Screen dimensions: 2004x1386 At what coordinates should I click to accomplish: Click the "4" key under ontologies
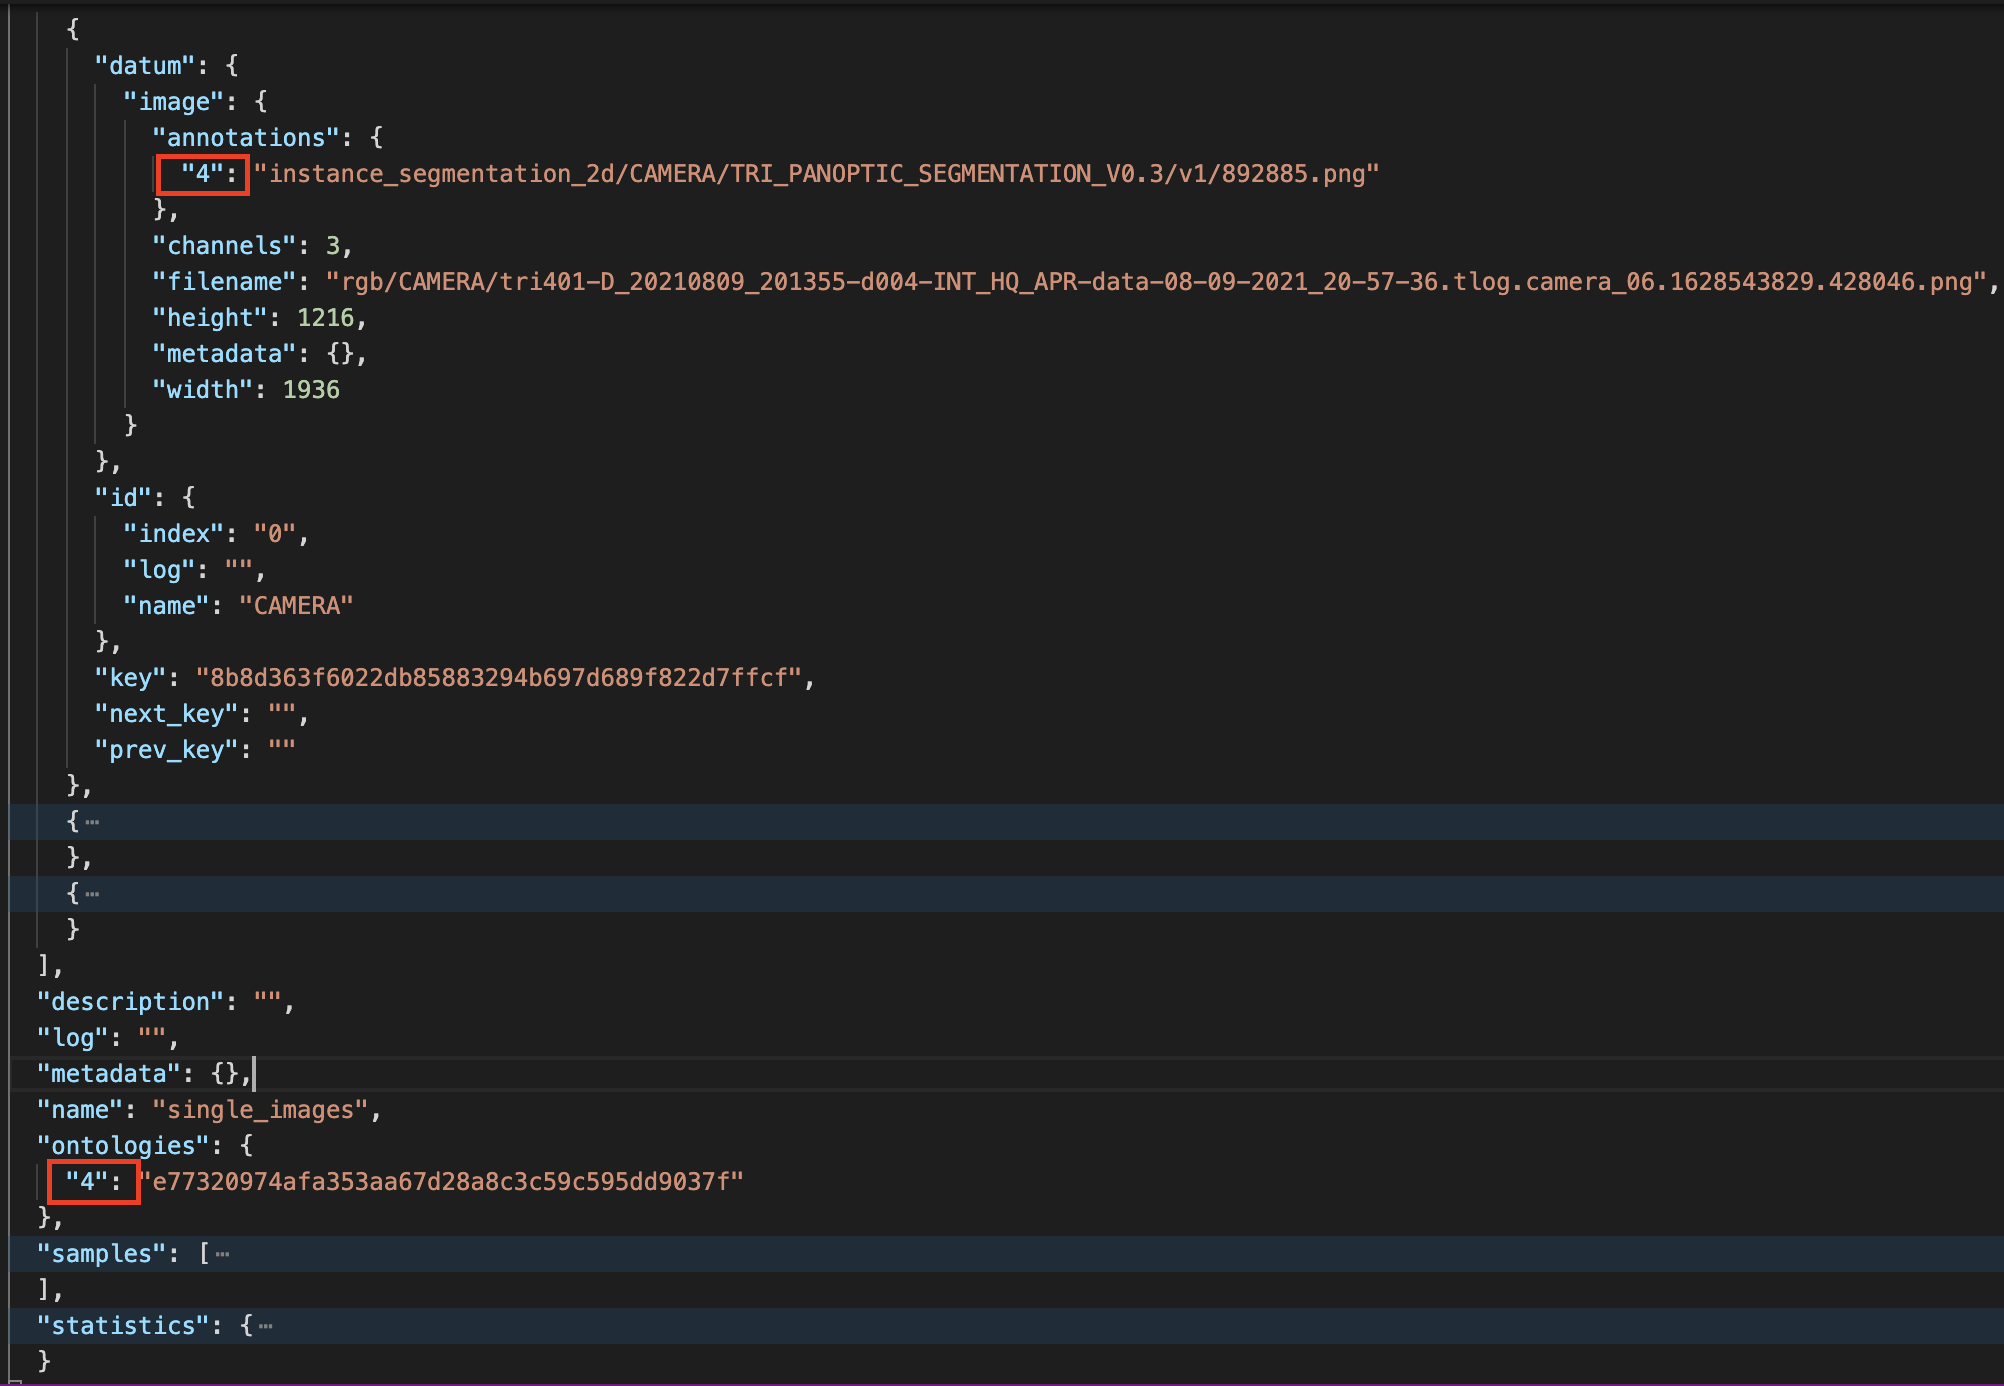coord(86,1182)
